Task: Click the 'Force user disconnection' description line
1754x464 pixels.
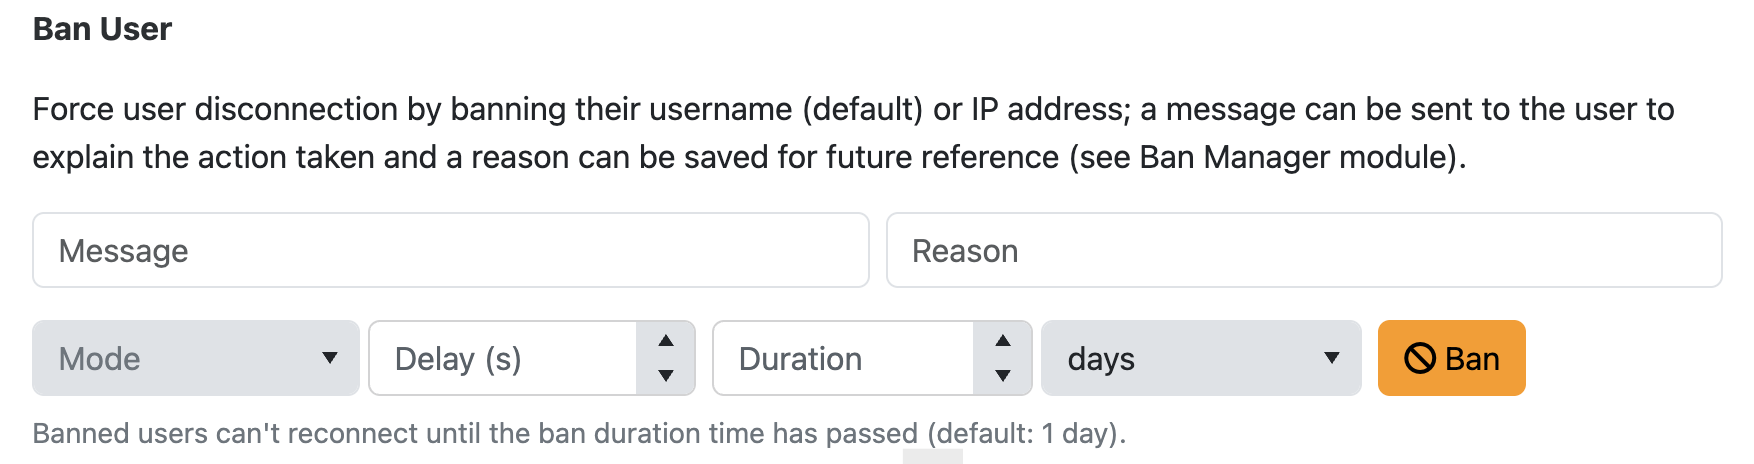Action: [400, 109]
